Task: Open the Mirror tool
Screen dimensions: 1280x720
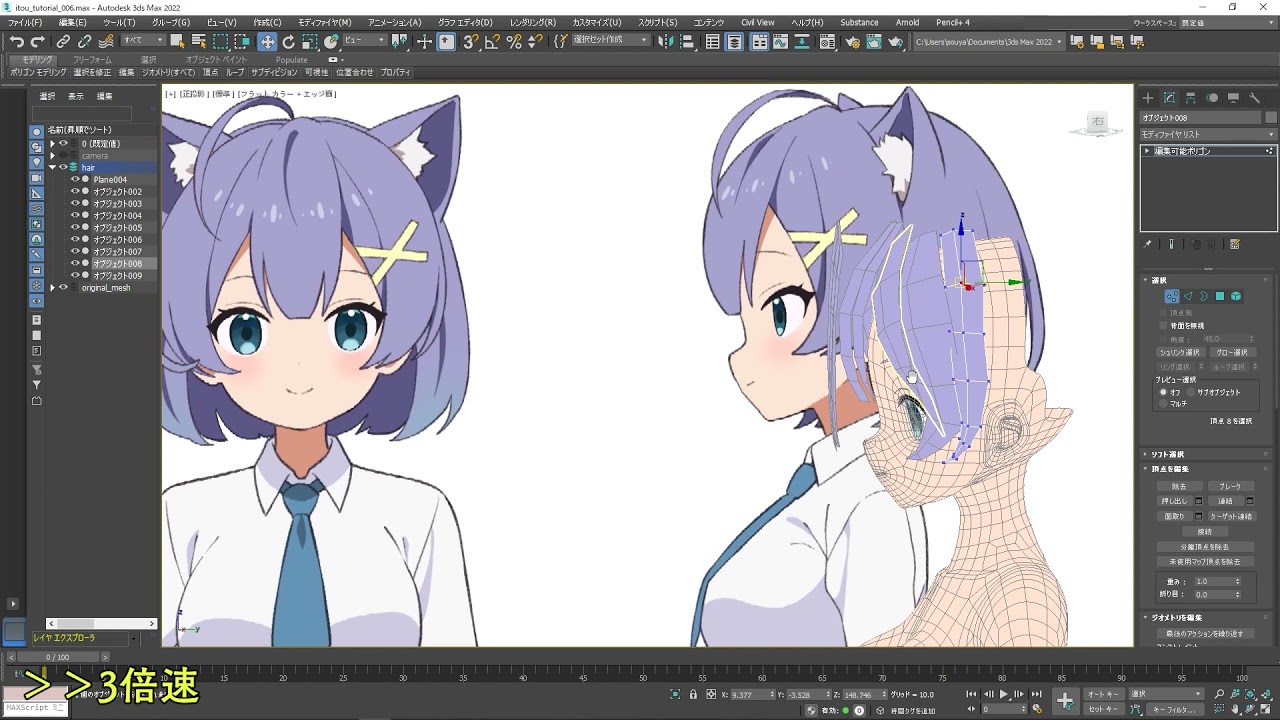Action: coord(668,41)
